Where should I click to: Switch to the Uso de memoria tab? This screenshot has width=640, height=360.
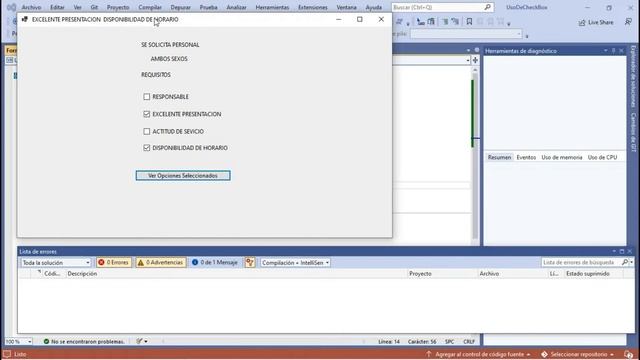tap(562, 157)
